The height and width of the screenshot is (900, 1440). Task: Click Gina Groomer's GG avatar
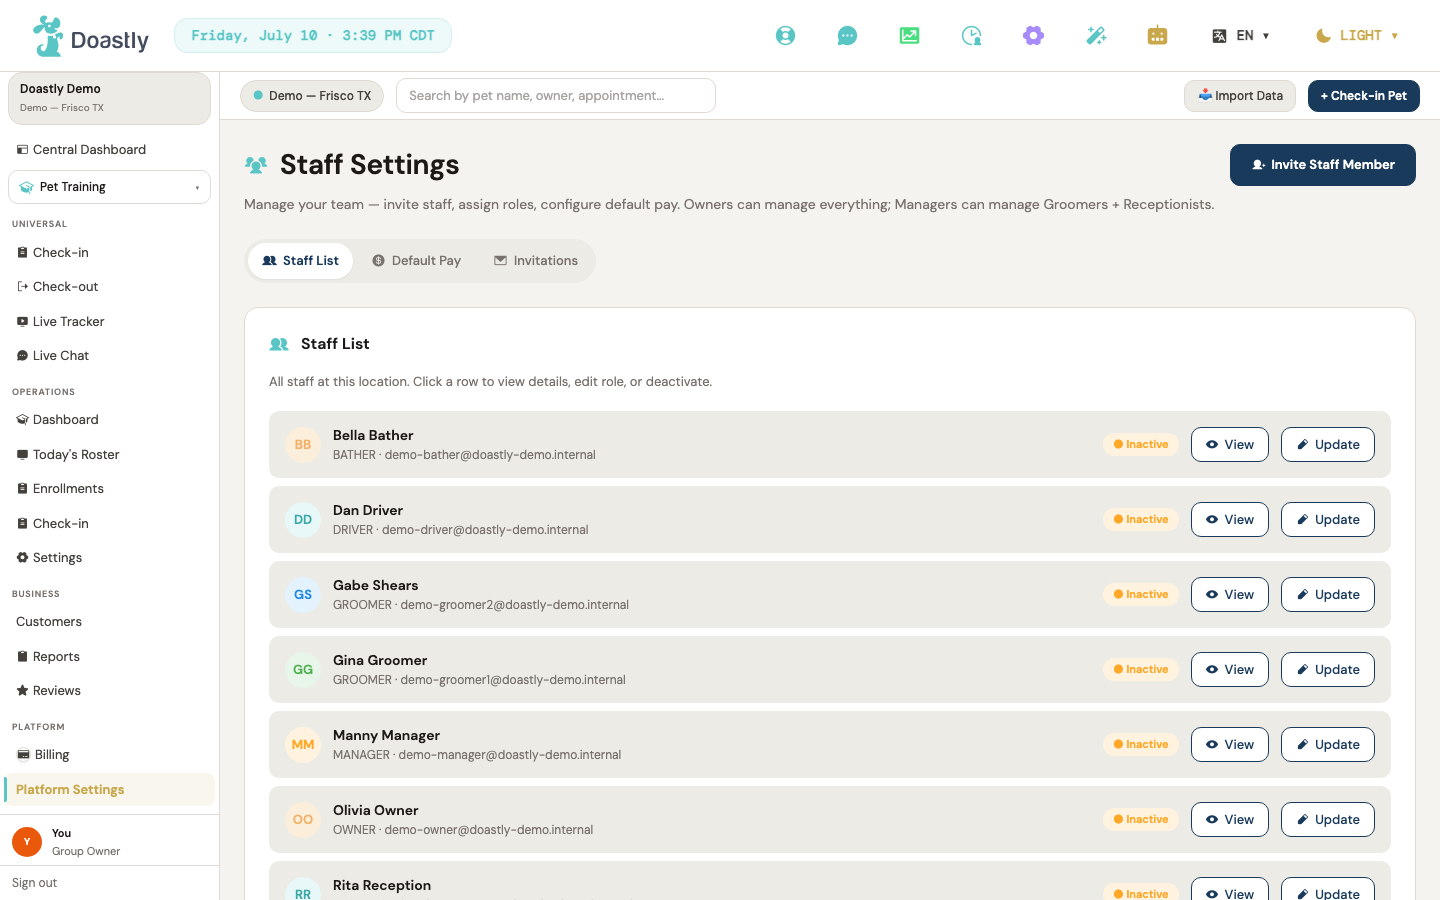[303, 670]
